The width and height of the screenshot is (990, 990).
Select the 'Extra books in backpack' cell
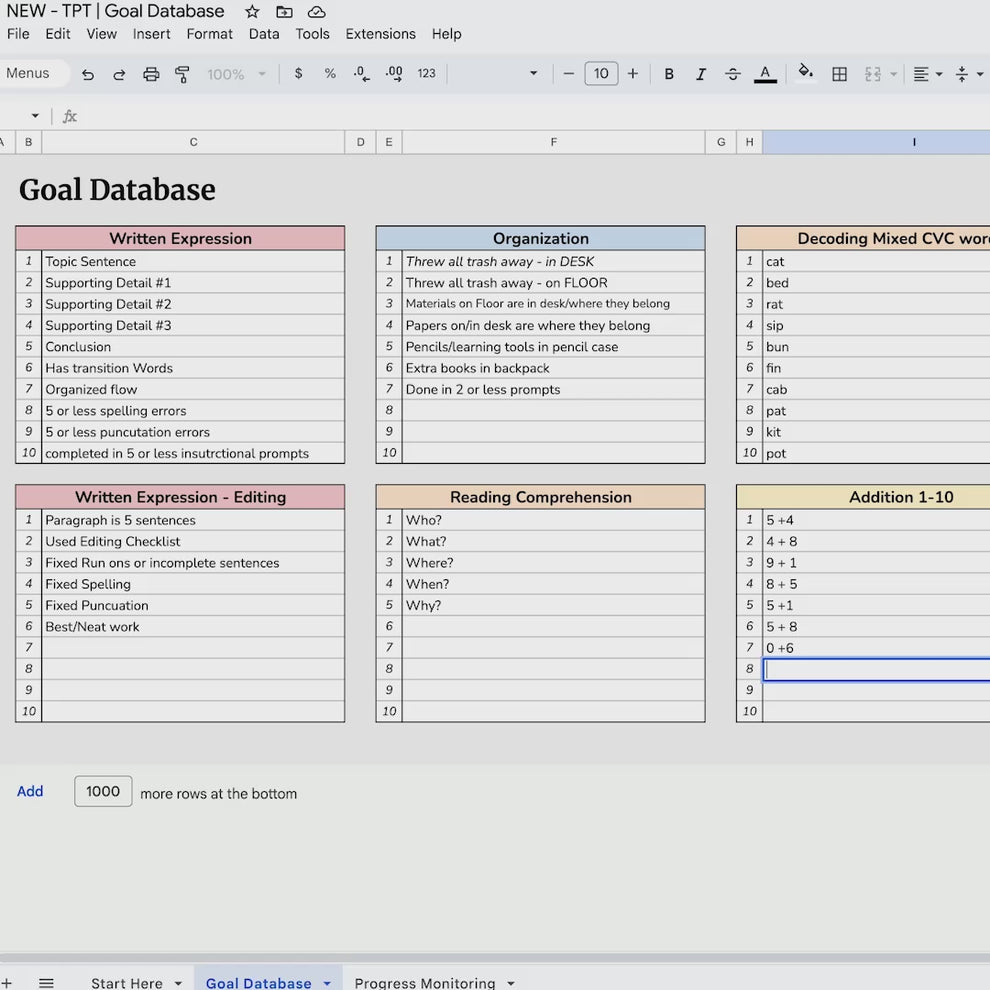click(553, 368)
